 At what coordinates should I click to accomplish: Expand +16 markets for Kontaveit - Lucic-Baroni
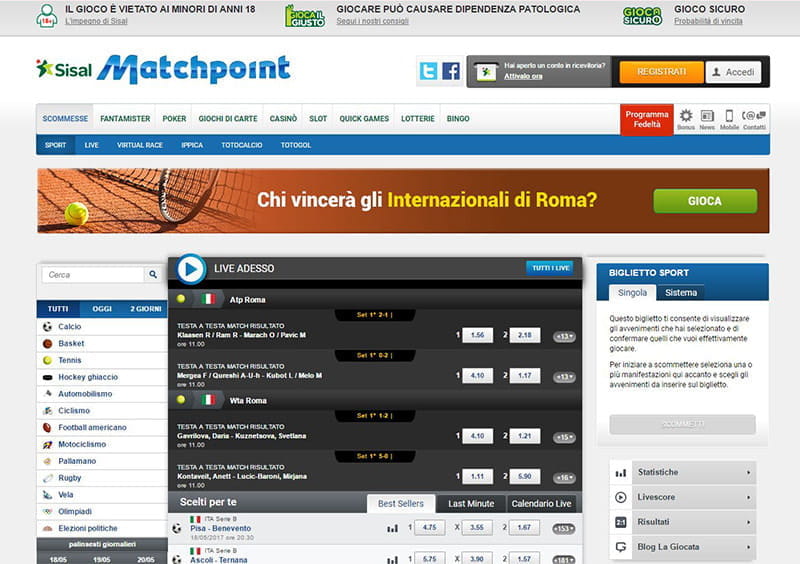tap(564, 478)
